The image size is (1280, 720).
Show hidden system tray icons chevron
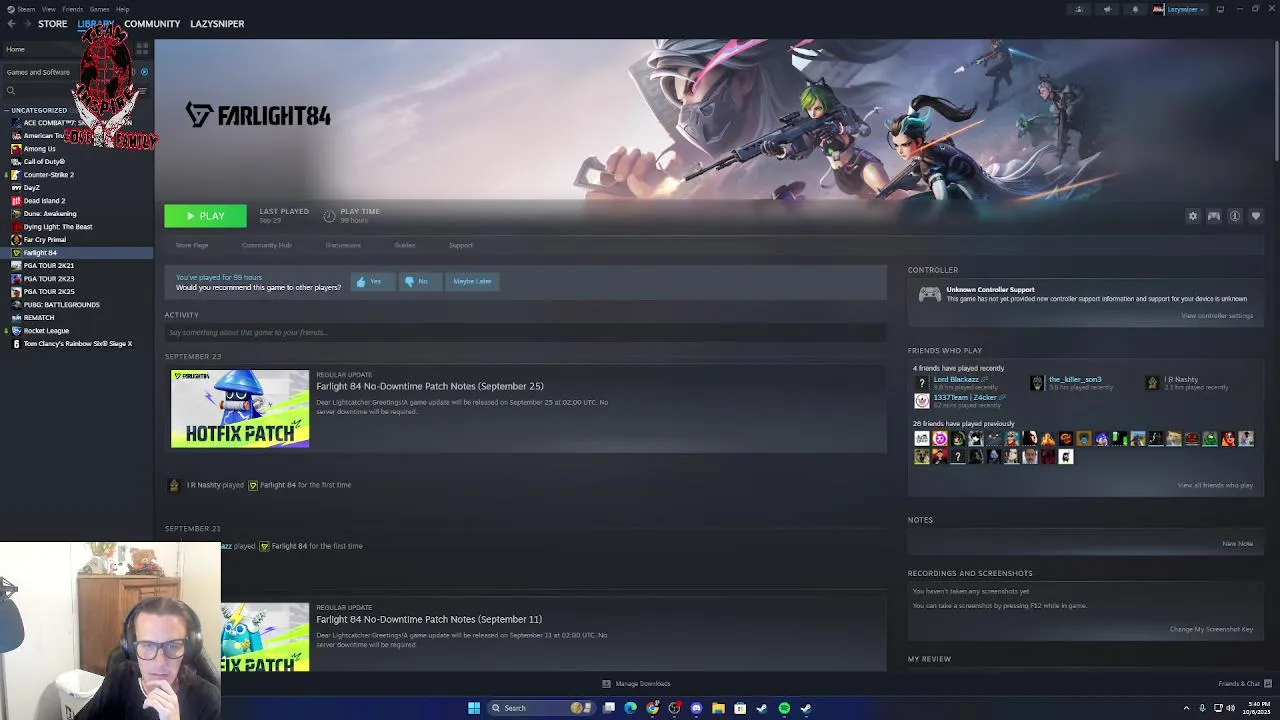[x=1186, y=708]
